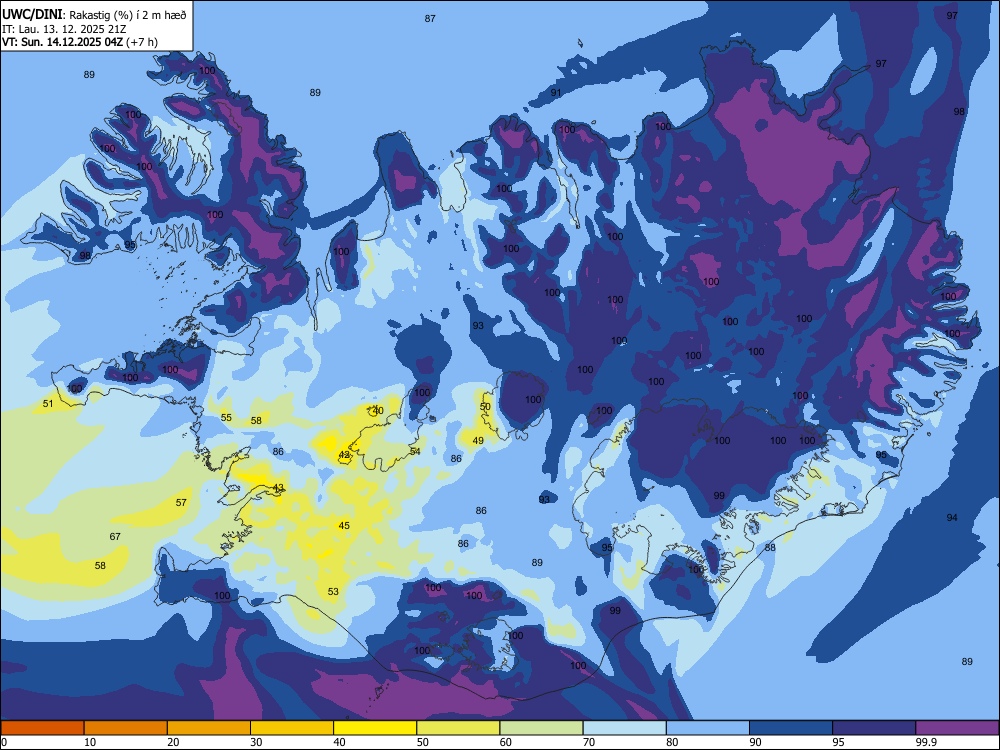
Task: Pick the light green 60–70 legend swatch
Action: (541, 728)
